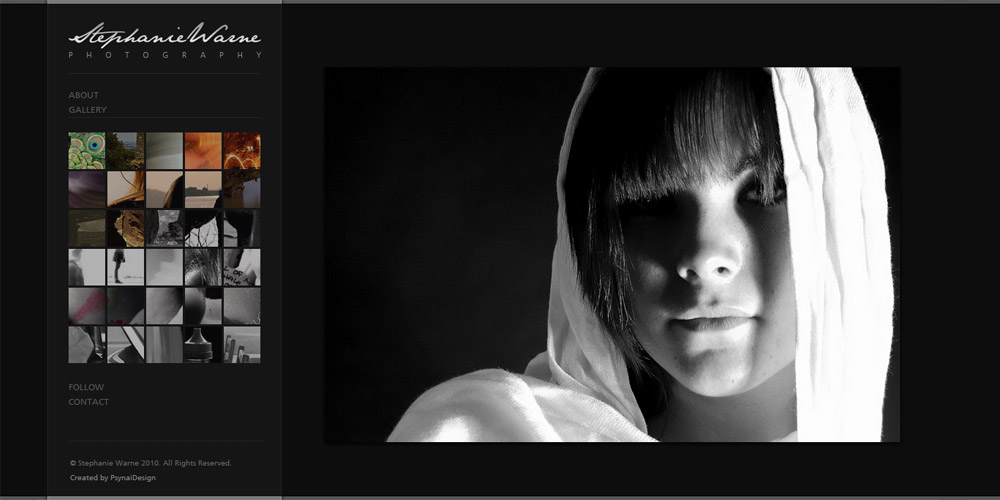
Task: Open the golden crumpled object thumbnail
Action: 125,229
